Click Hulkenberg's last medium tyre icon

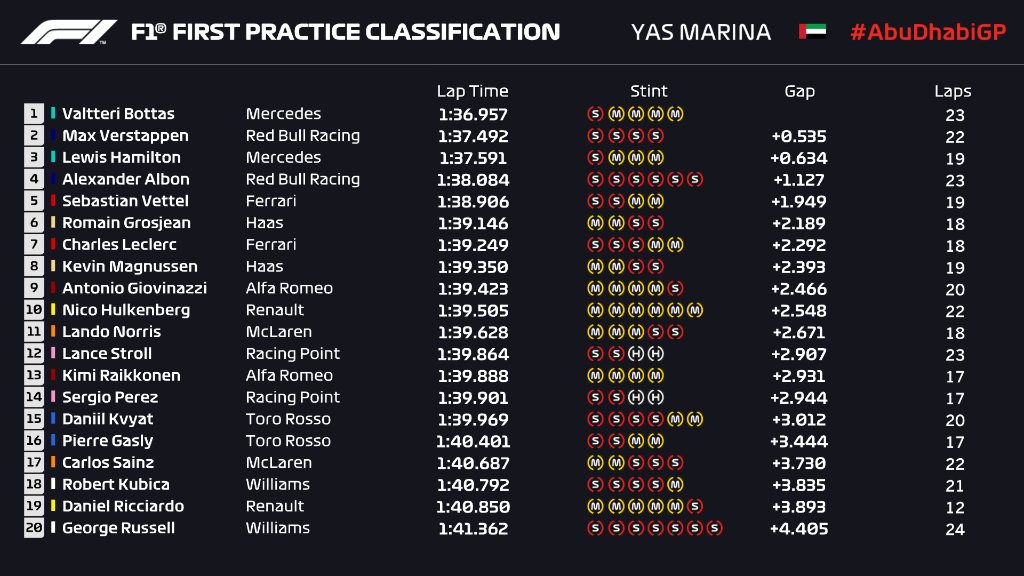695,310
